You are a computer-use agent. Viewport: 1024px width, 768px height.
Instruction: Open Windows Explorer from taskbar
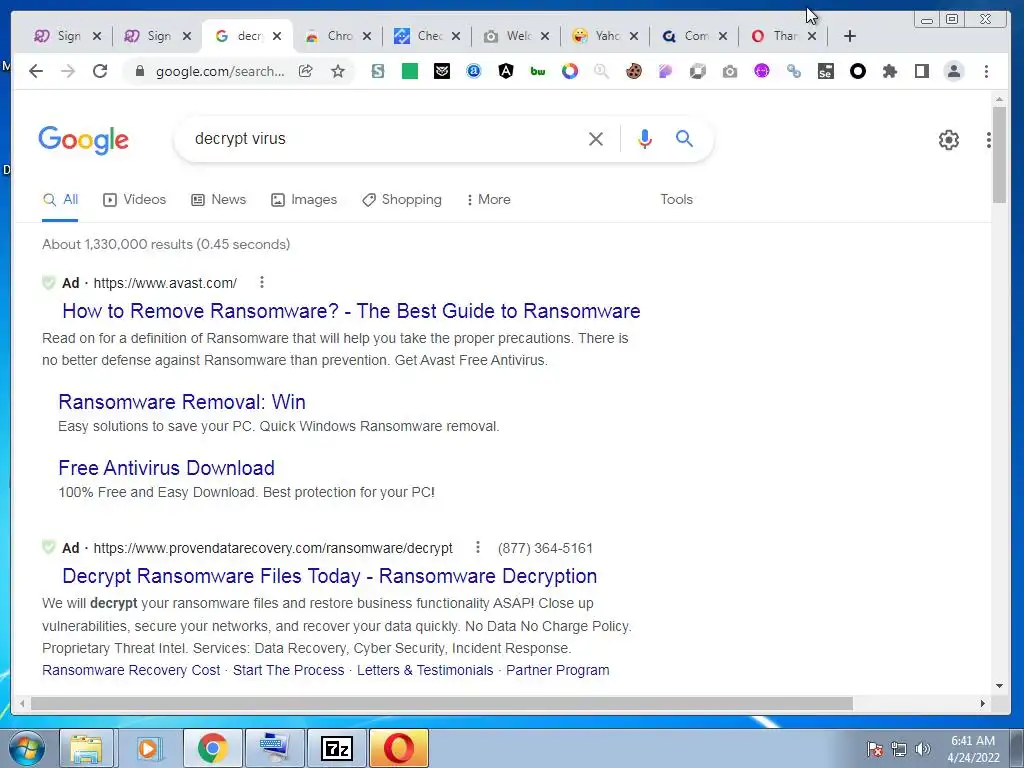[x=86, y=748]
